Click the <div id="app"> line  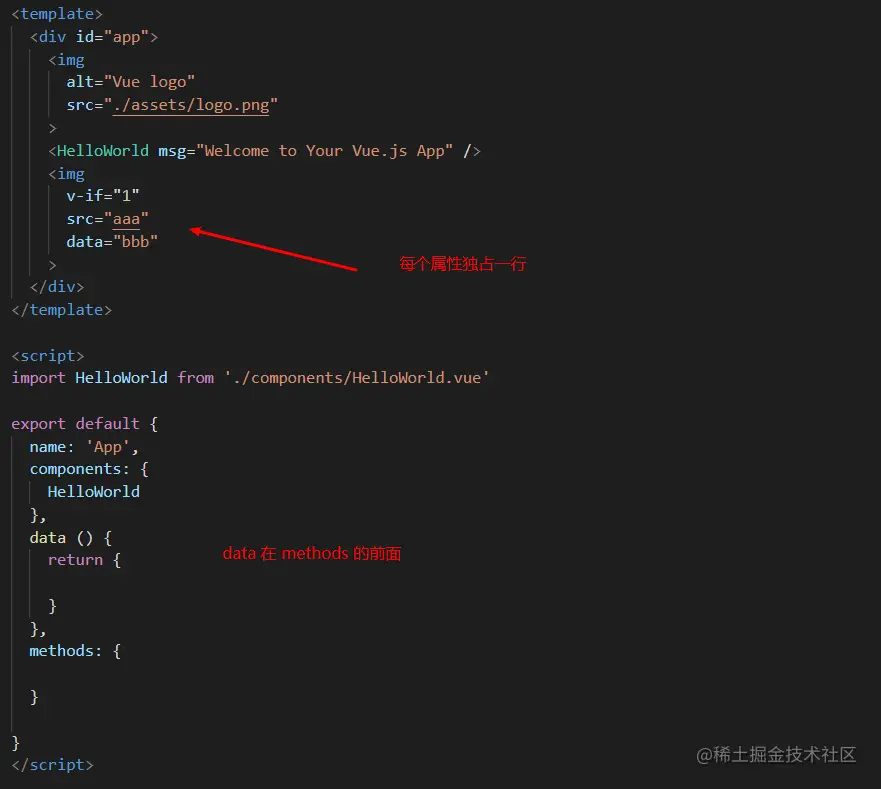[94, 37]
